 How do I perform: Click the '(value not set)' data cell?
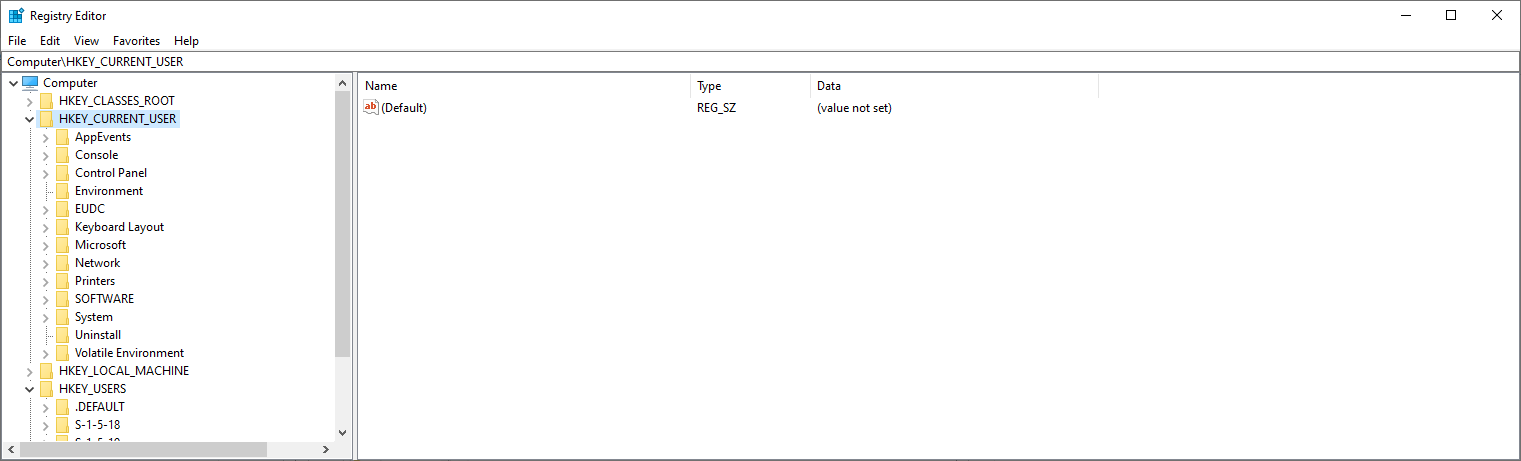[854, 108]
